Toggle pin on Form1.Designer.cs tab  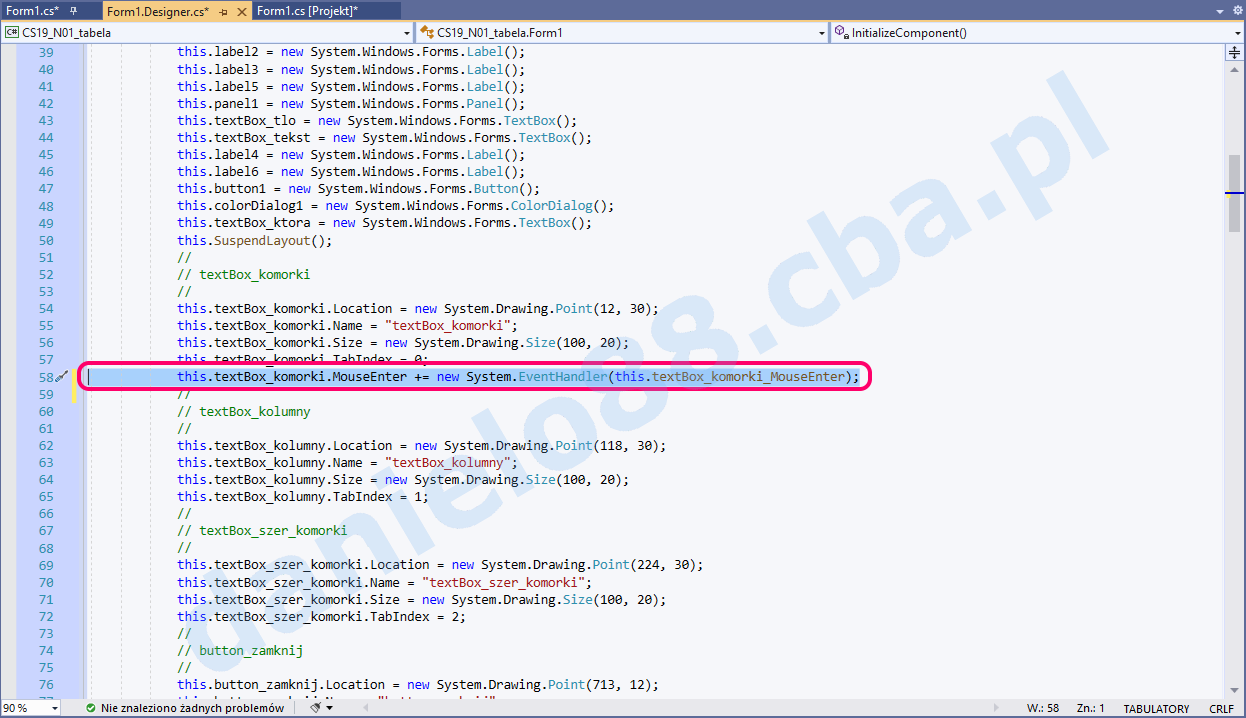pyautogui.click(x=223, y=11)
